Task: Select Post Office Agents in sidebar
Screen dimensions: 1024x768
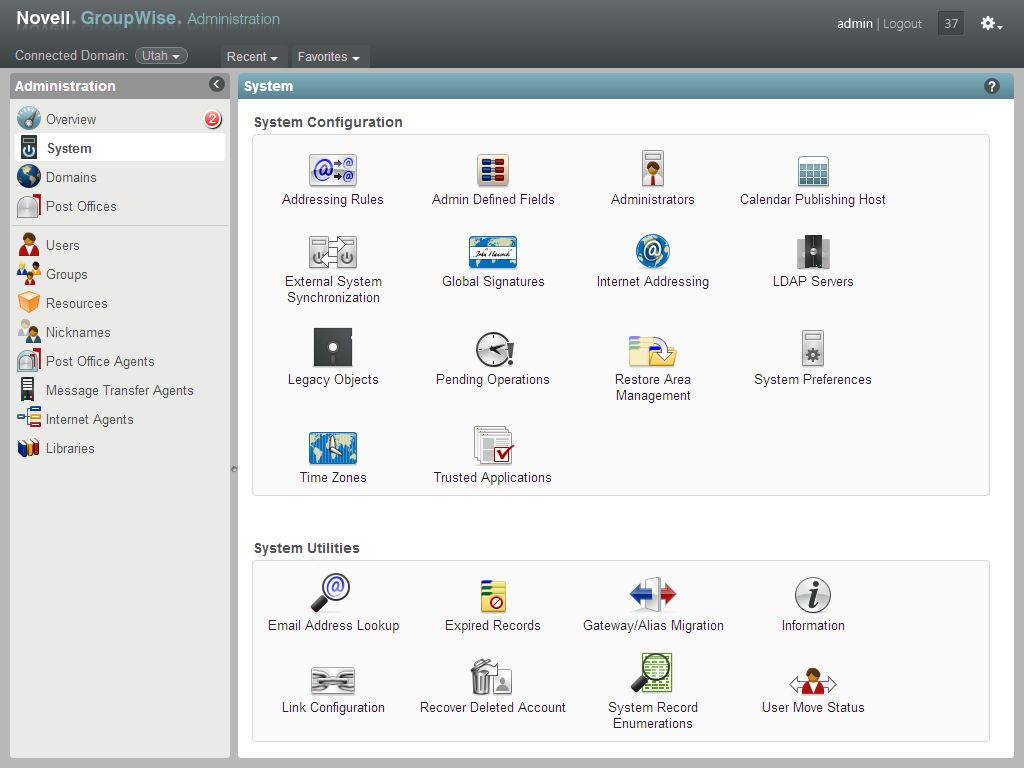Action: click(x=99, y=361)
